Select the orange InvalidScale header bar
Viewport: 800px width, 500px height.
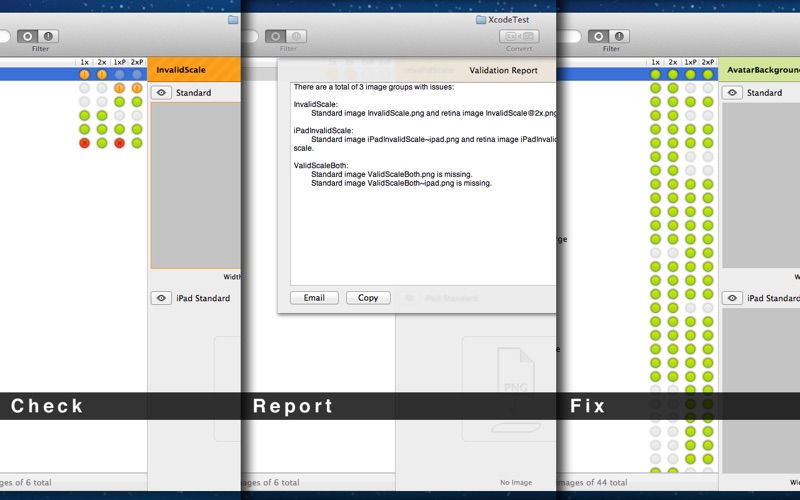coord(194,70)
